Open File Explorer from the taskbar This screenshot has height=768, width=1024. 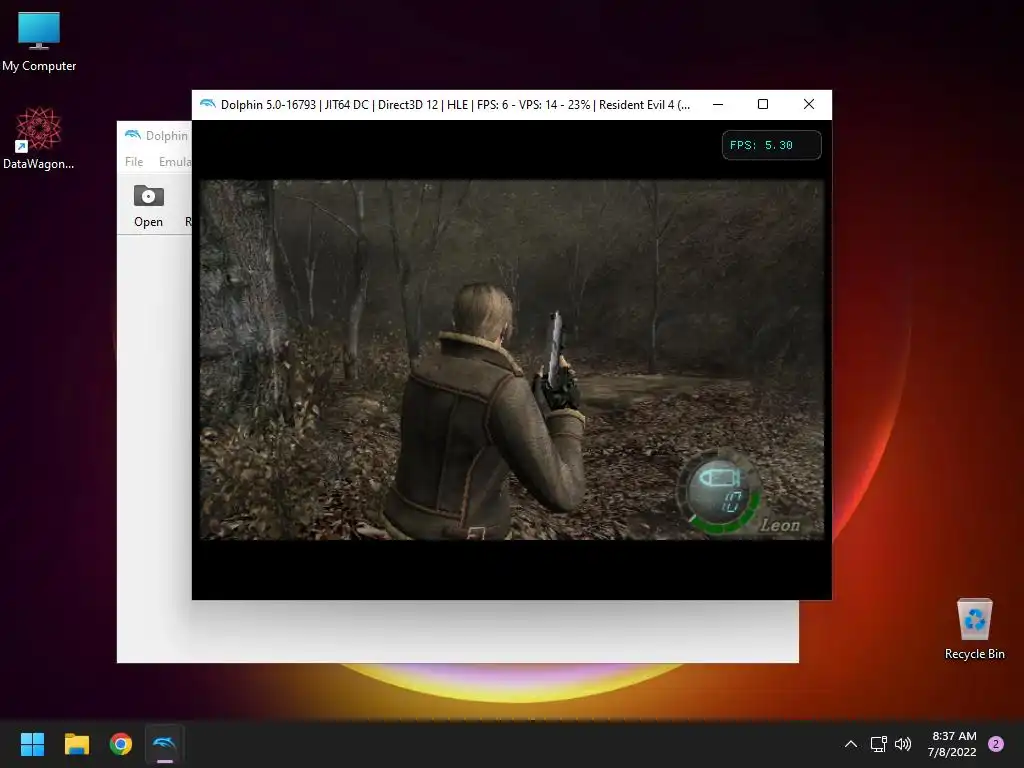click(76, 744)
